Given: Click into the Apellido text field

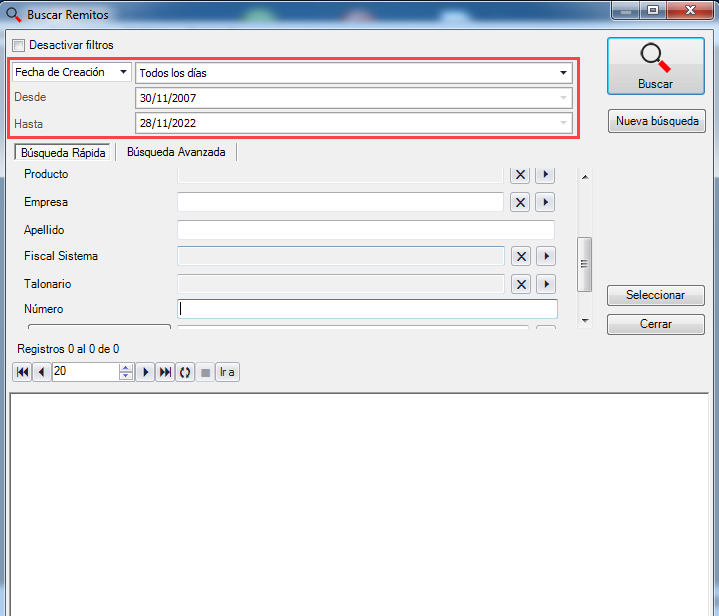Looking at the screenshot, I should click(x=366, y=230).
